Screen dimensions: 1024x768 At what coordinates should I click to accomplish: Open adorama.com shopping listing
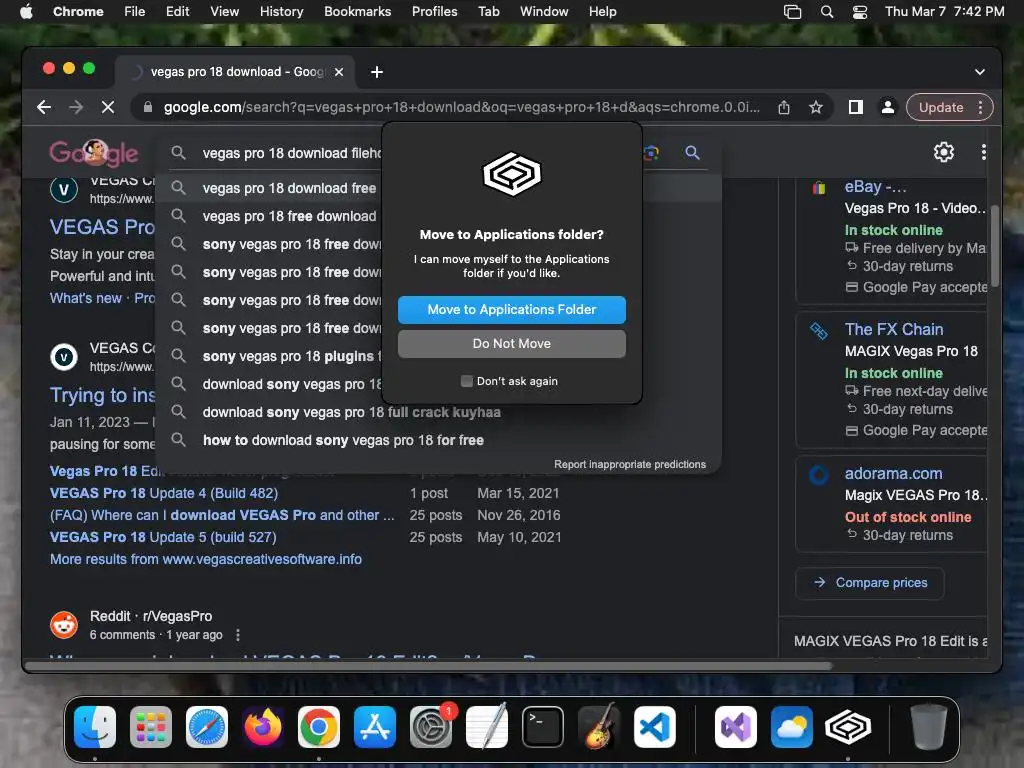(893, 473)
